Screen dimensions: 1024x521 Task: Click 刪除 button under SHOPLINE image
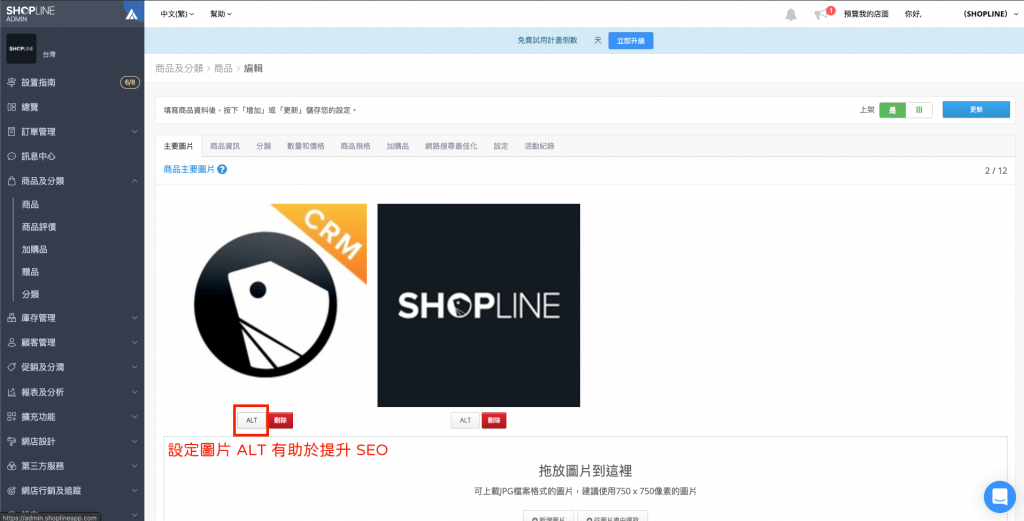pos(494,420)
